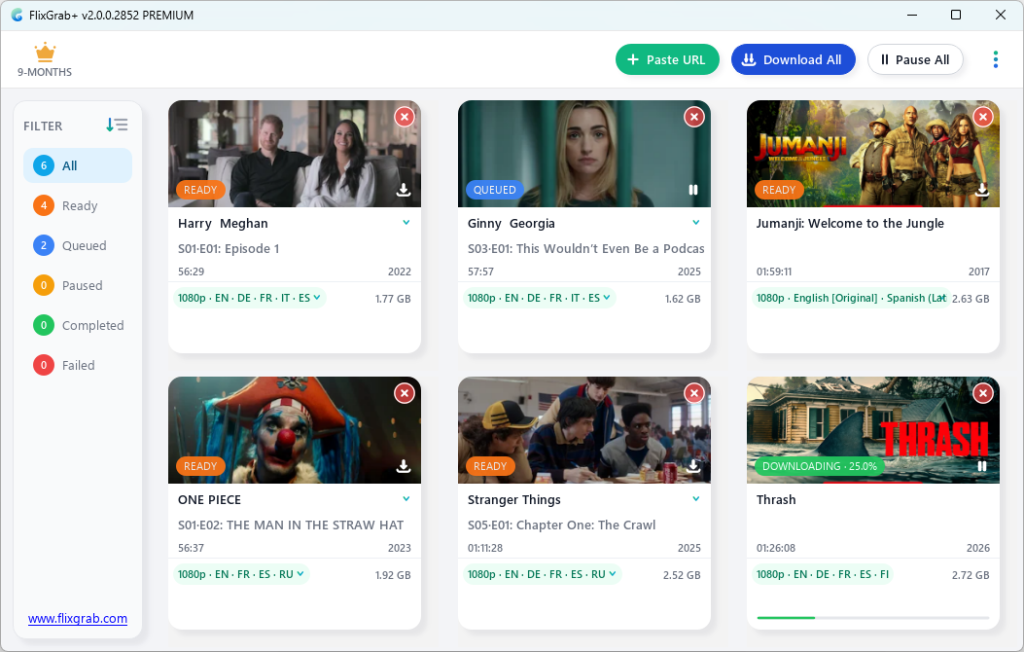Open the ONE PIECE quality and language dropdown
This screenshot has width=1024, height=652.
click(241, 575)
